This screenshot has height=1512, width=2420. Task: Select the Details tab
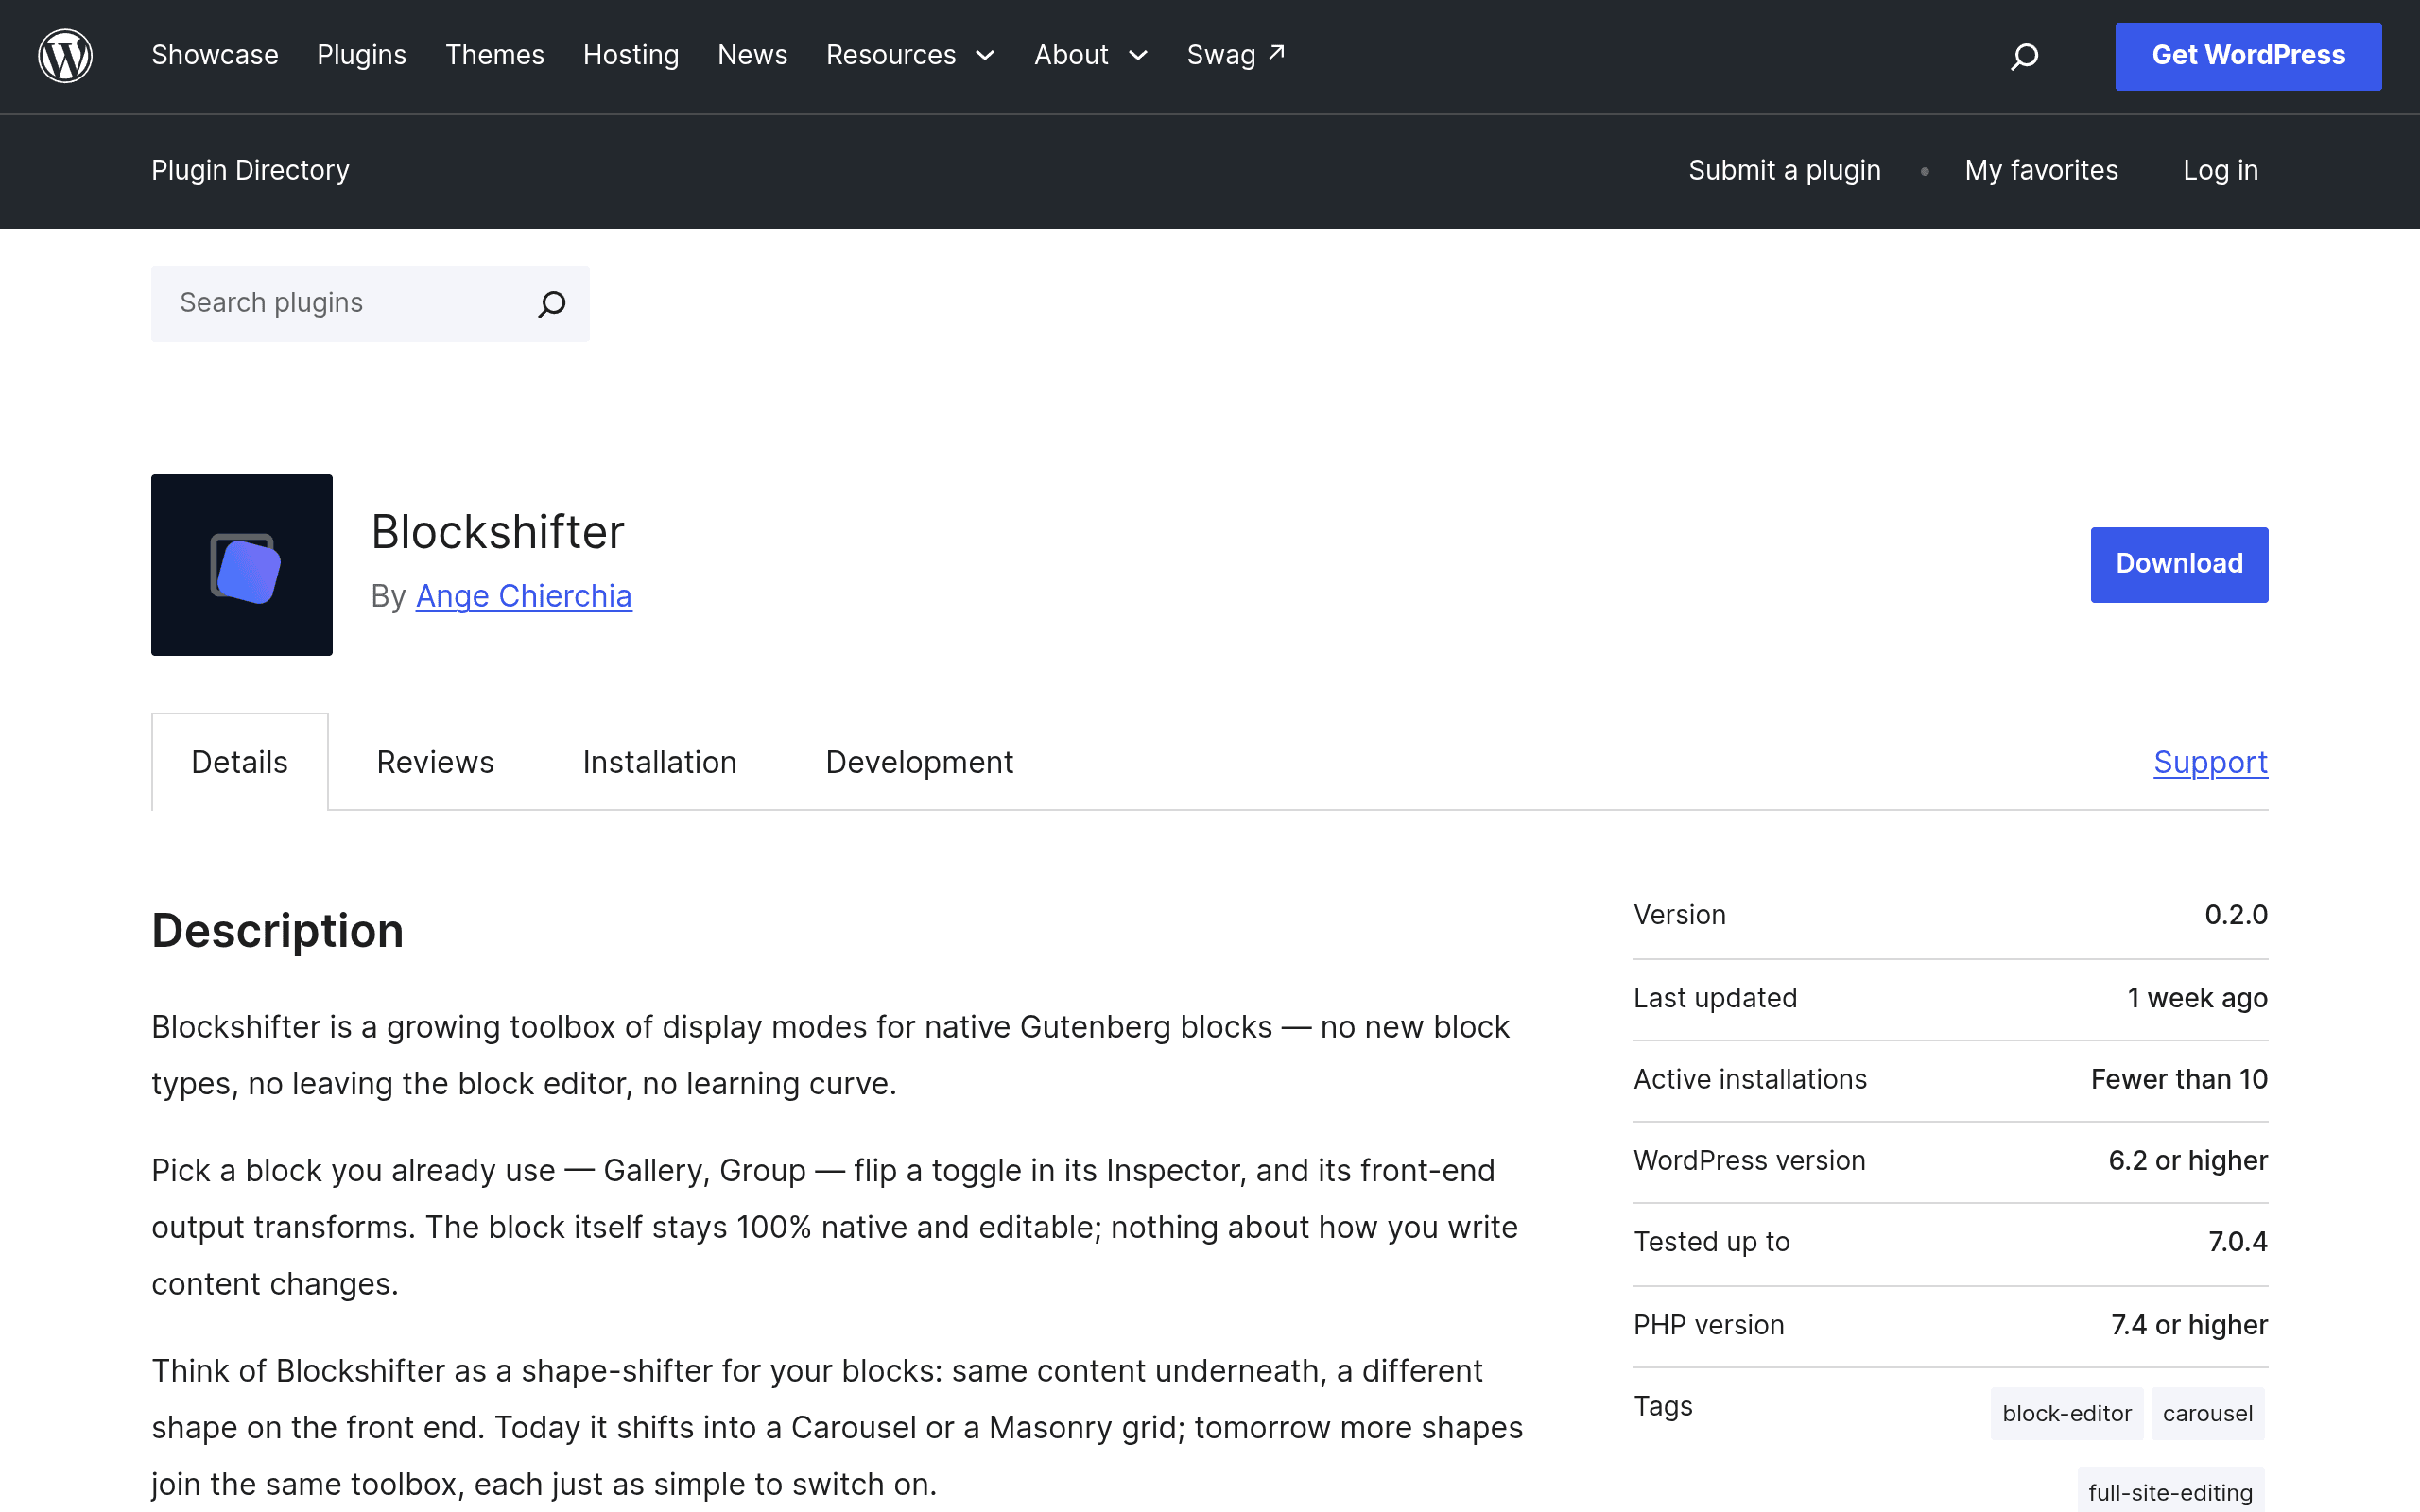pos(240,762)
